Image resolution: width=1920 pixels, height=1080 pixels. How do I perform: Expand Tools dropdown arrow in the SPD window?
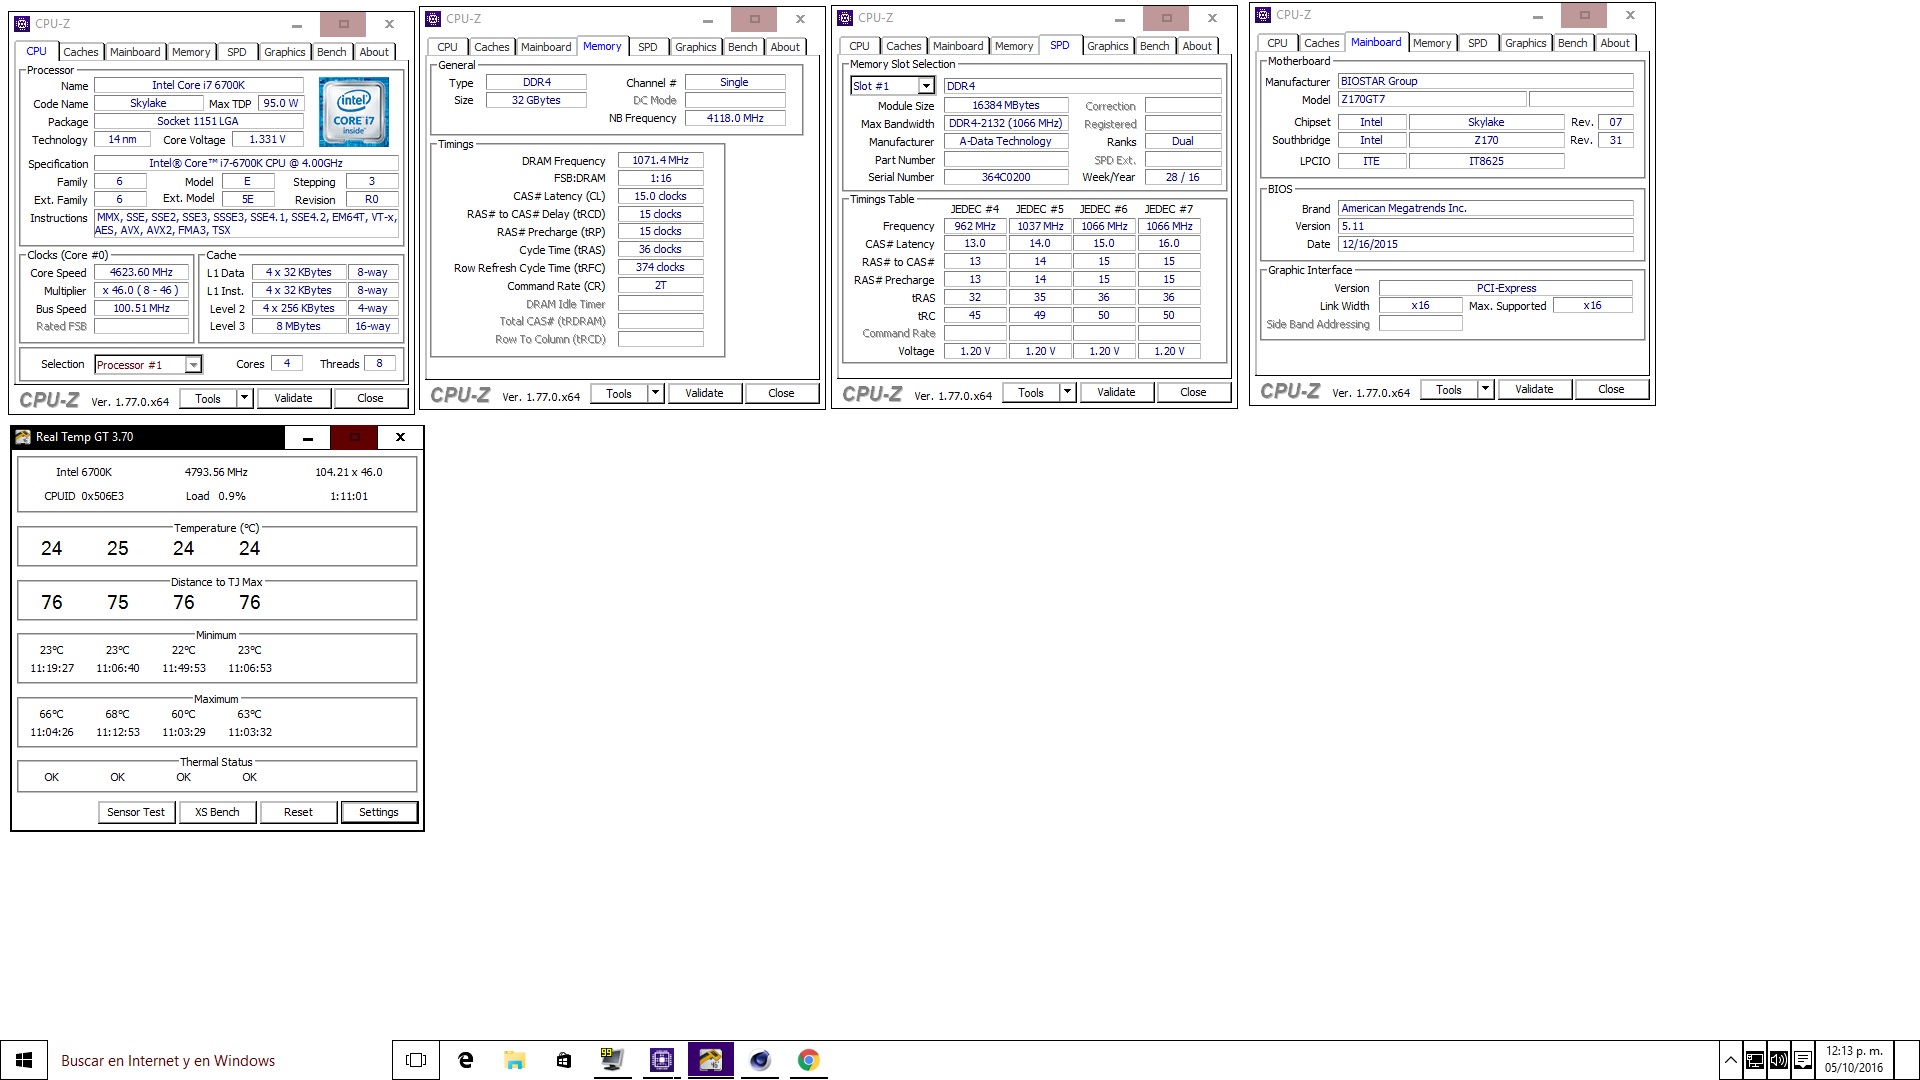[1067, 392]
